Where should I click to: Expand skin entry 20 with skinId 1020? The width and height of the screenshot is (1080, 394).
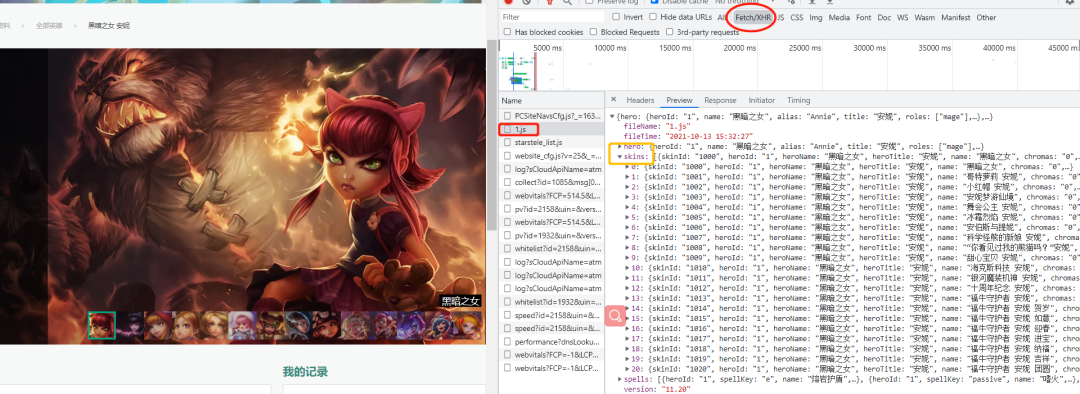click(x=627, y=369)
